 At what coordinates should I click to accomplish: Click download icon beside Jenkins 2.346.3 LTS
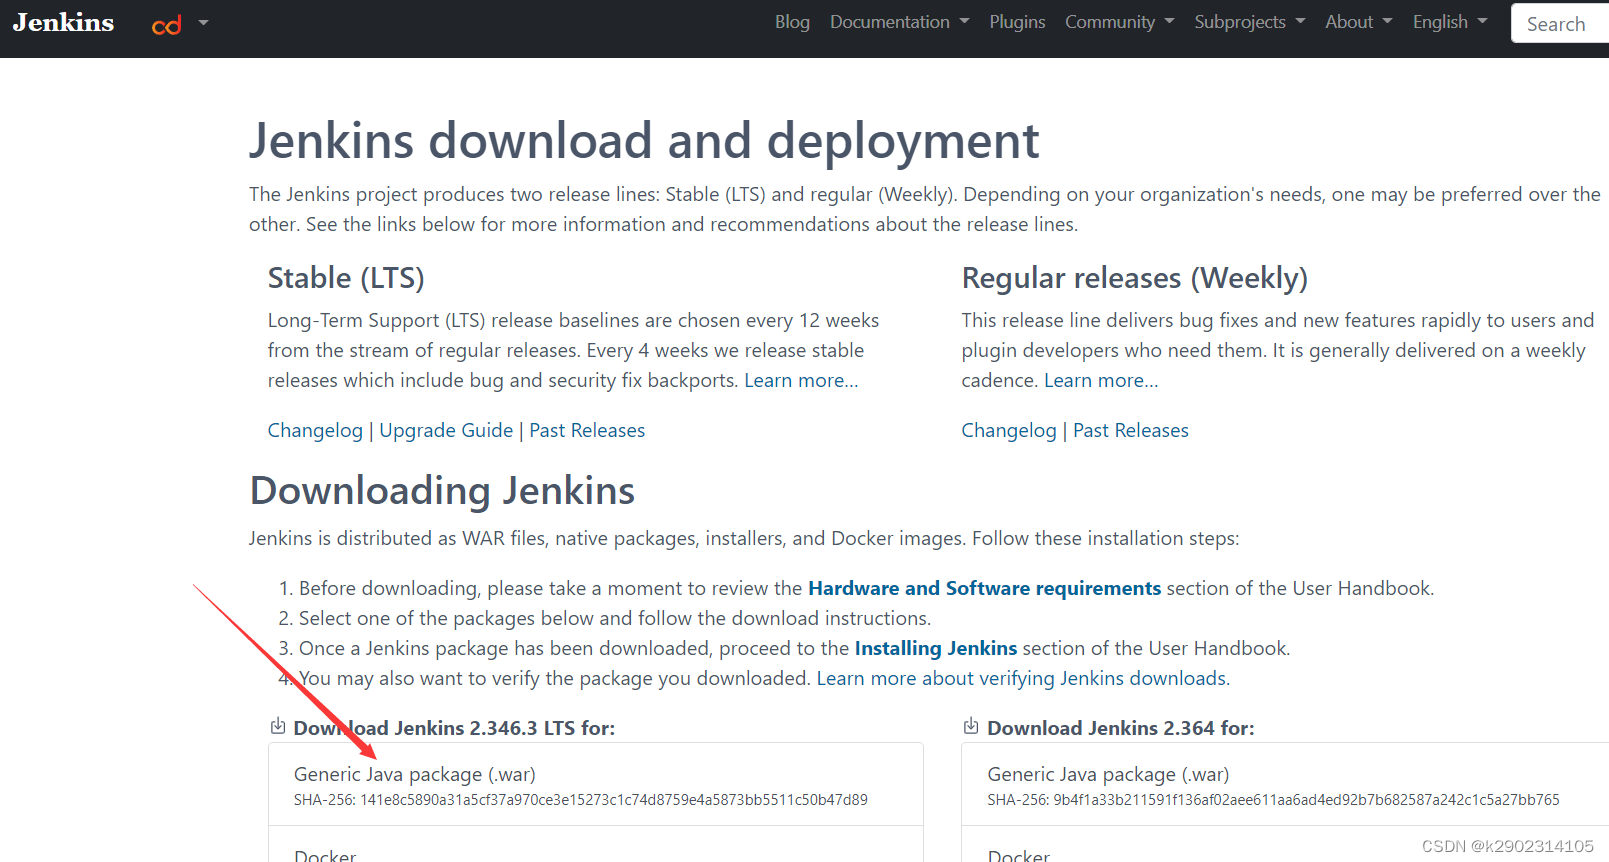[278, 726]
